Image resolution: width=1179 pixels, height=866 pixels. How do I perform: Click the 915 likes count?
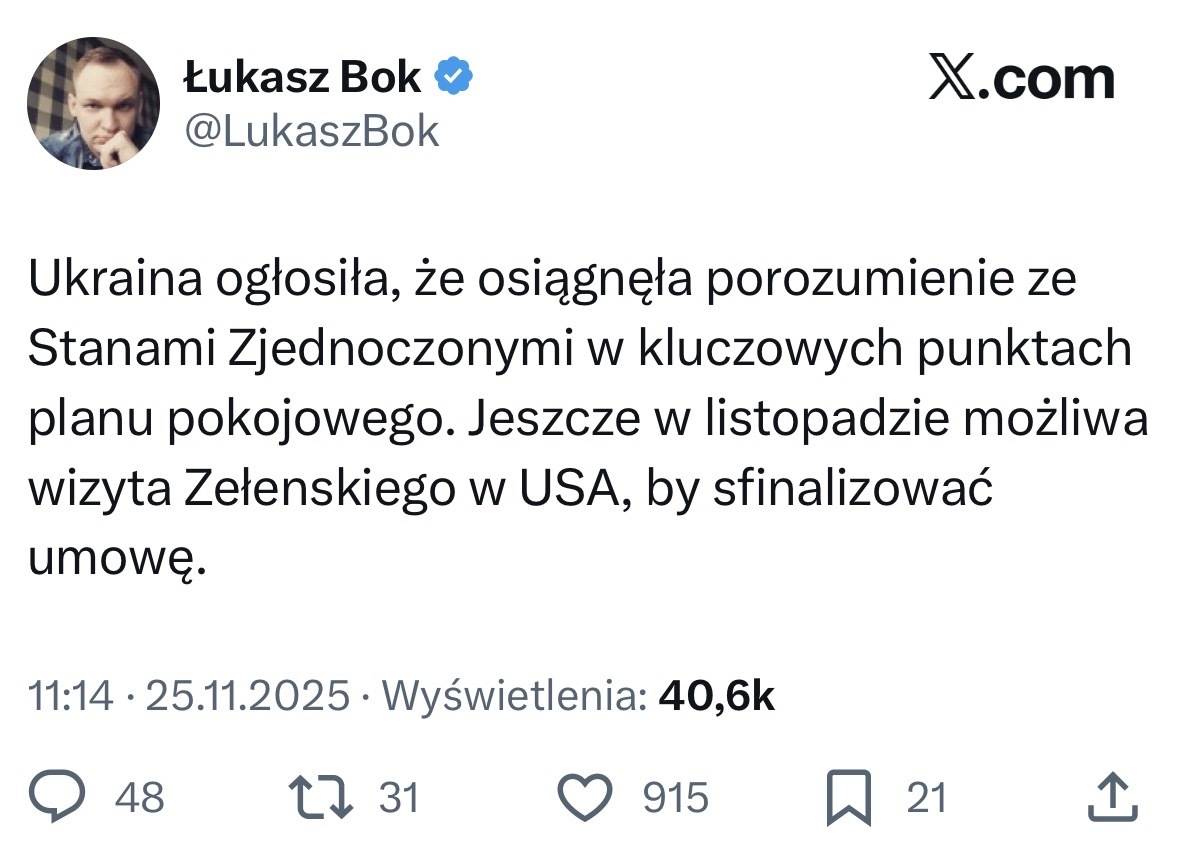675,799
